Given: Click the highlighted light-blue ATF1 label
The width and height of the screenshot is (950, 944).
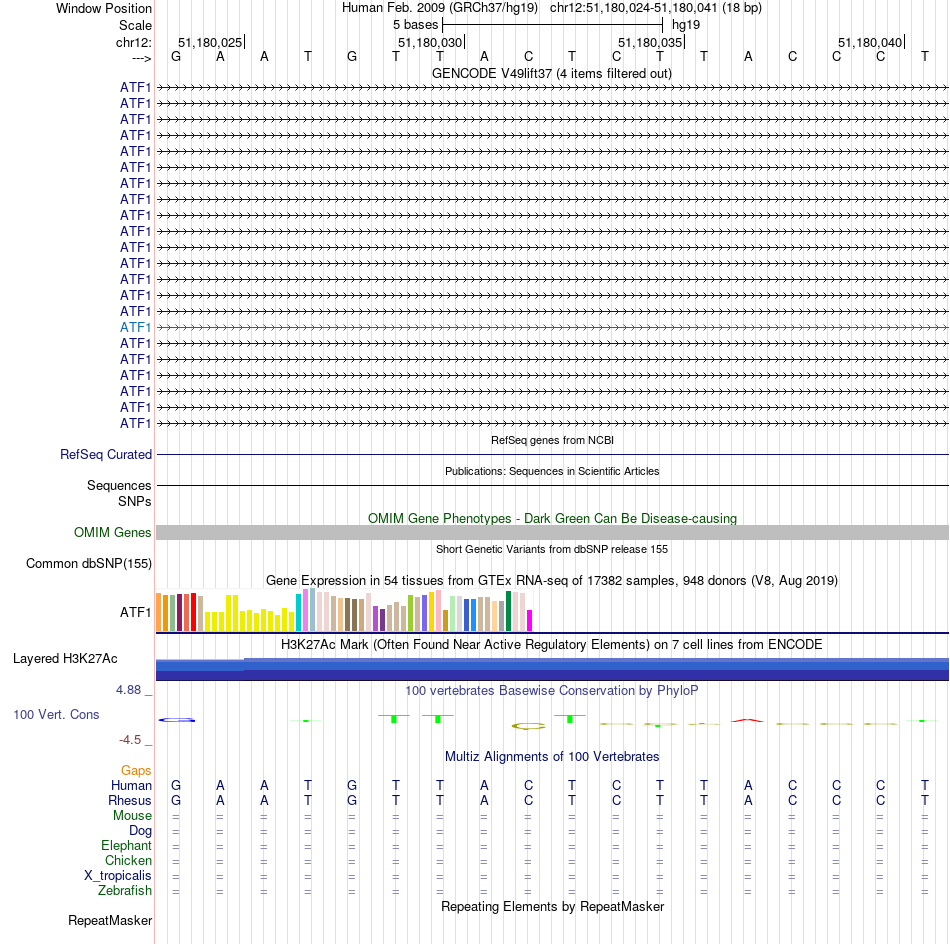Looking at the screenshot, I should click(x=135, y=327).
